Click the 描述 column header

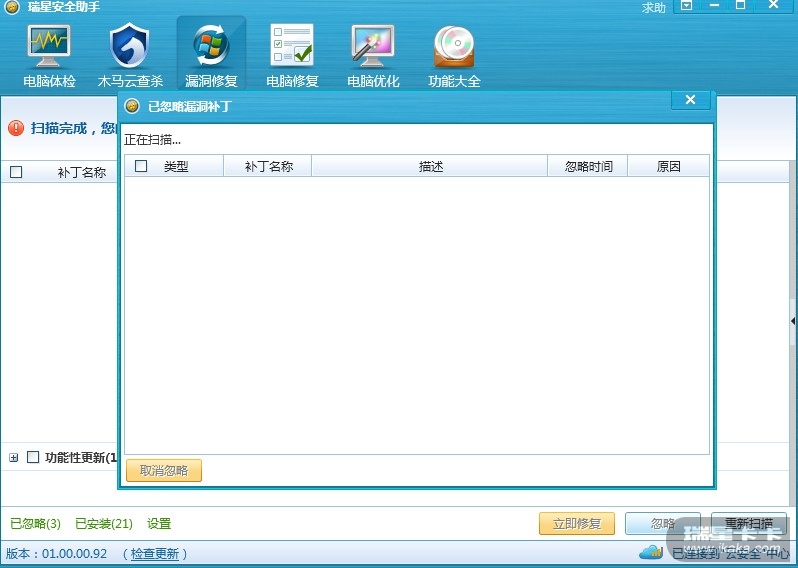click(430, 166)
